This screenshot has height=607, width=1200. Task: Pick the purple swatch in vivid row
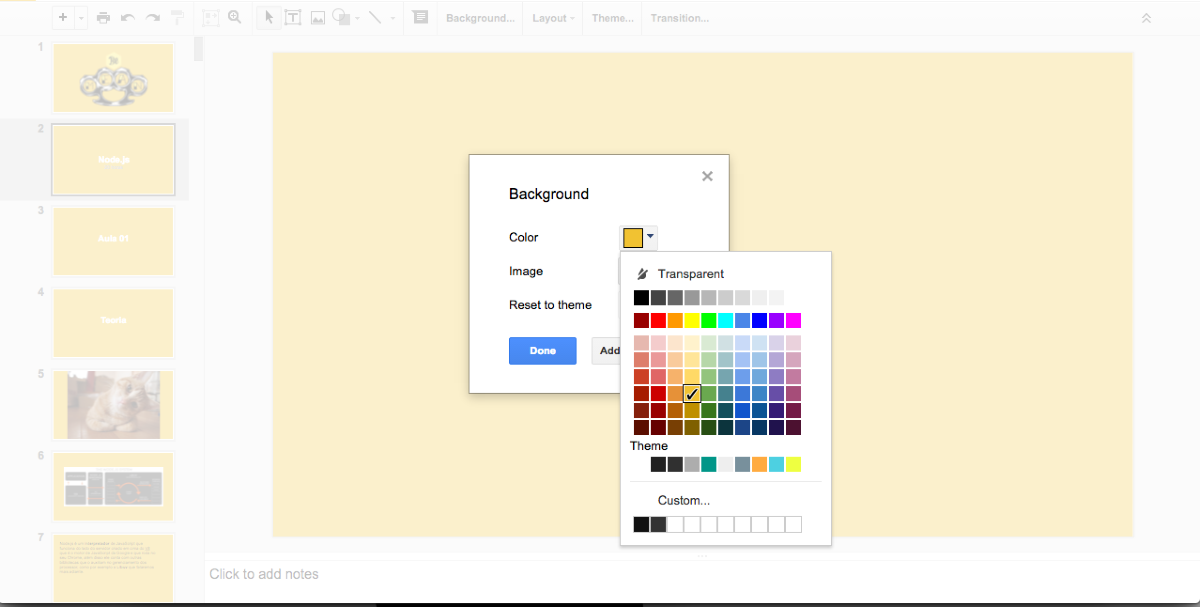click(777, 321)
